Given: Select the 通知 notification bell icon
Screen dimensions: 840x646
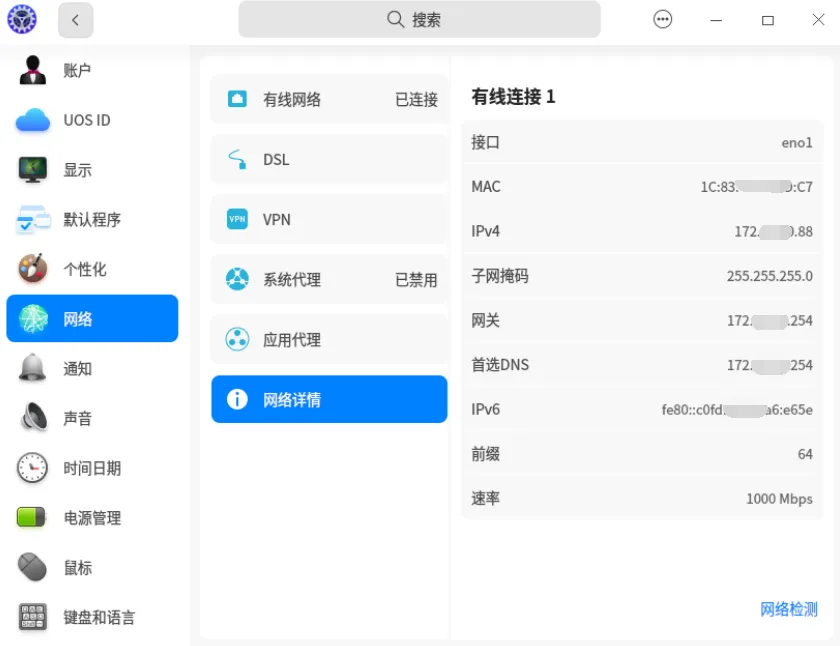Looking at the screenshot, I should pos(32,369).
